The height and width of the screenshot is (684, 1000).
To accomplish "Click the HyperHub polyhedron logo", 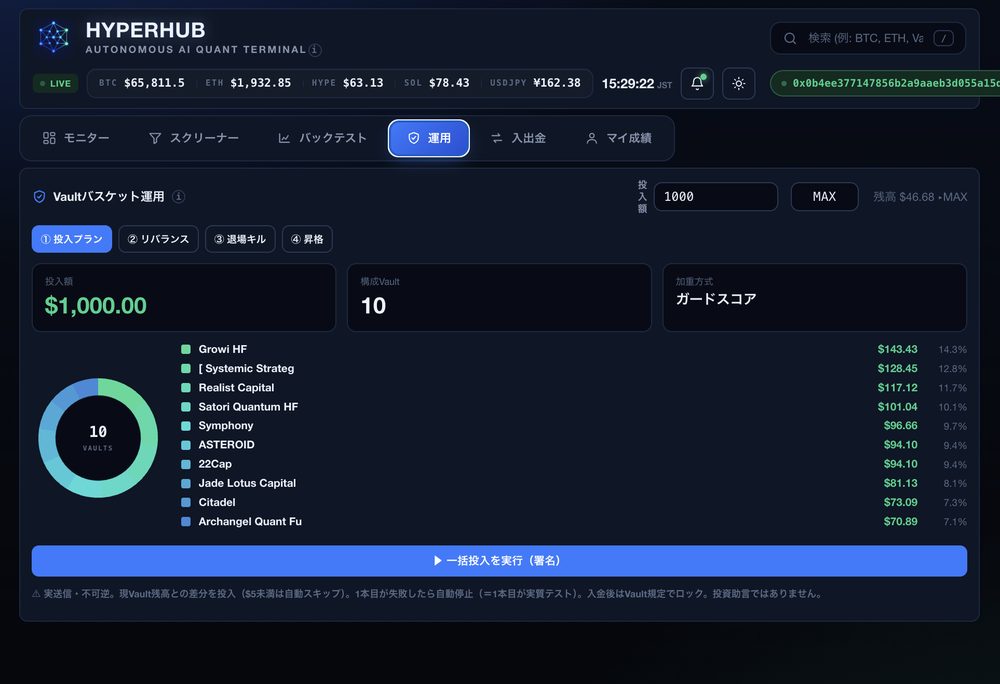I will (x=54, y=36).
